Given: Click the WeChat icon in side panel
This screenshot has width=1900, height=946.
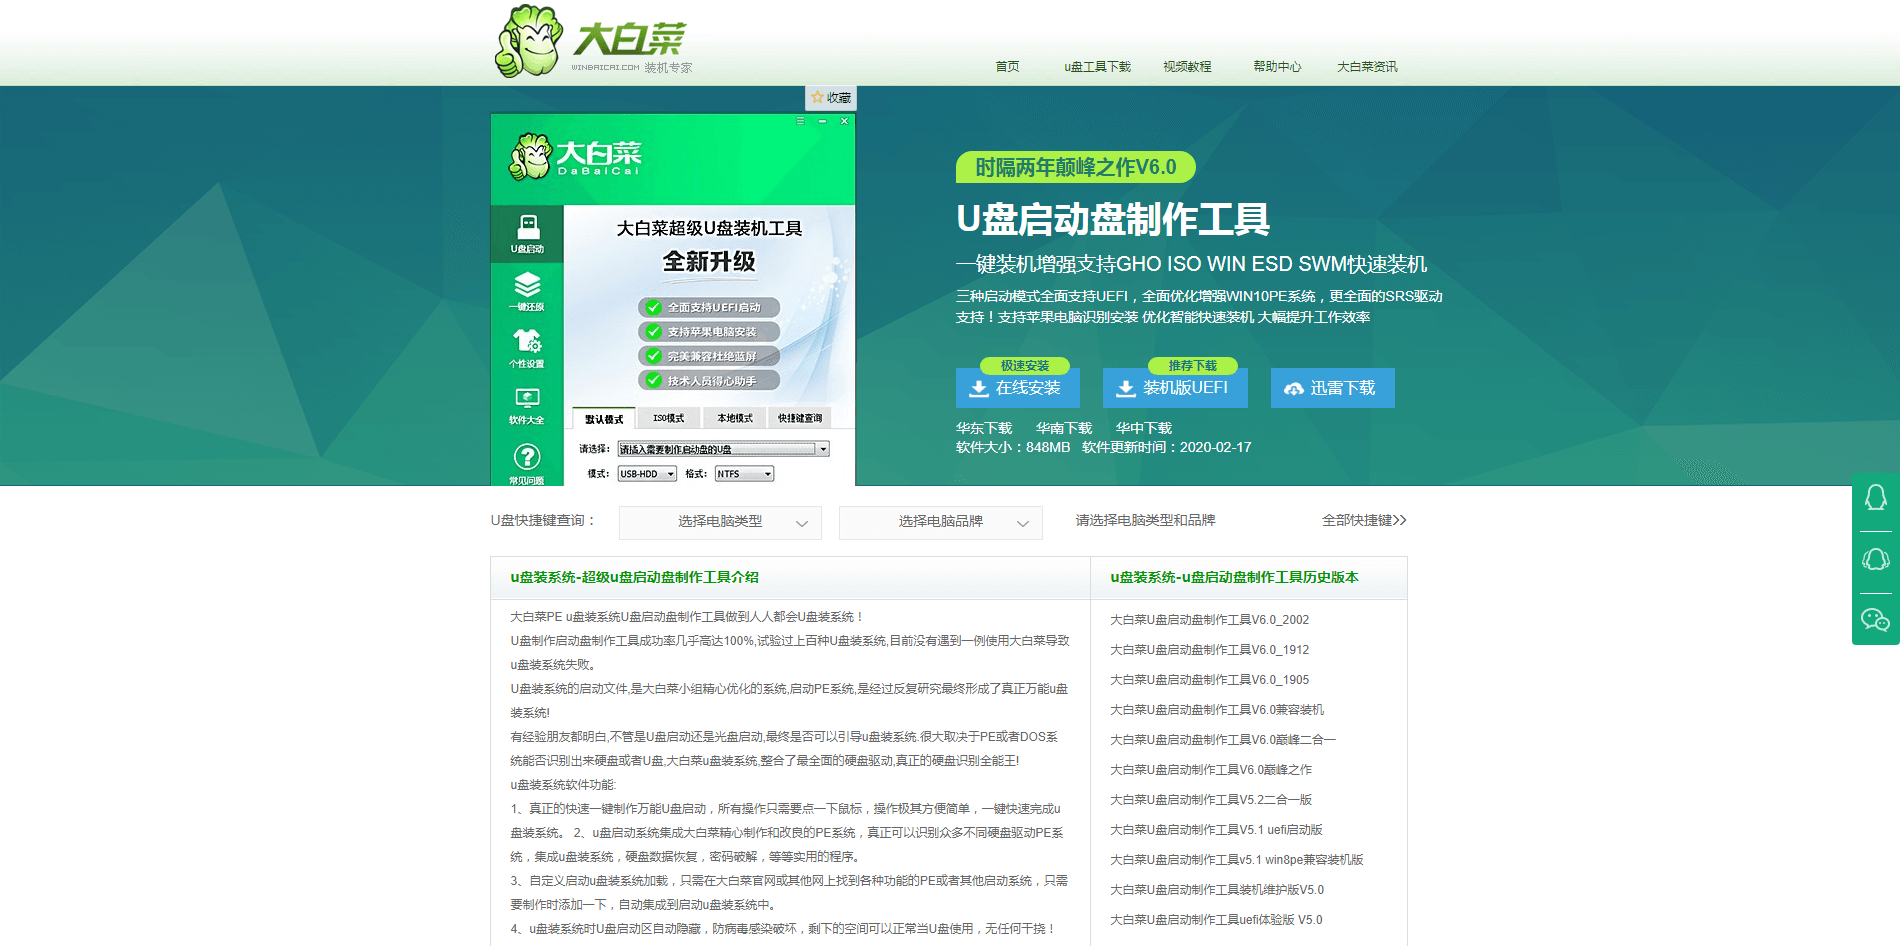Looking at the screenshot, I should 1876,620.
